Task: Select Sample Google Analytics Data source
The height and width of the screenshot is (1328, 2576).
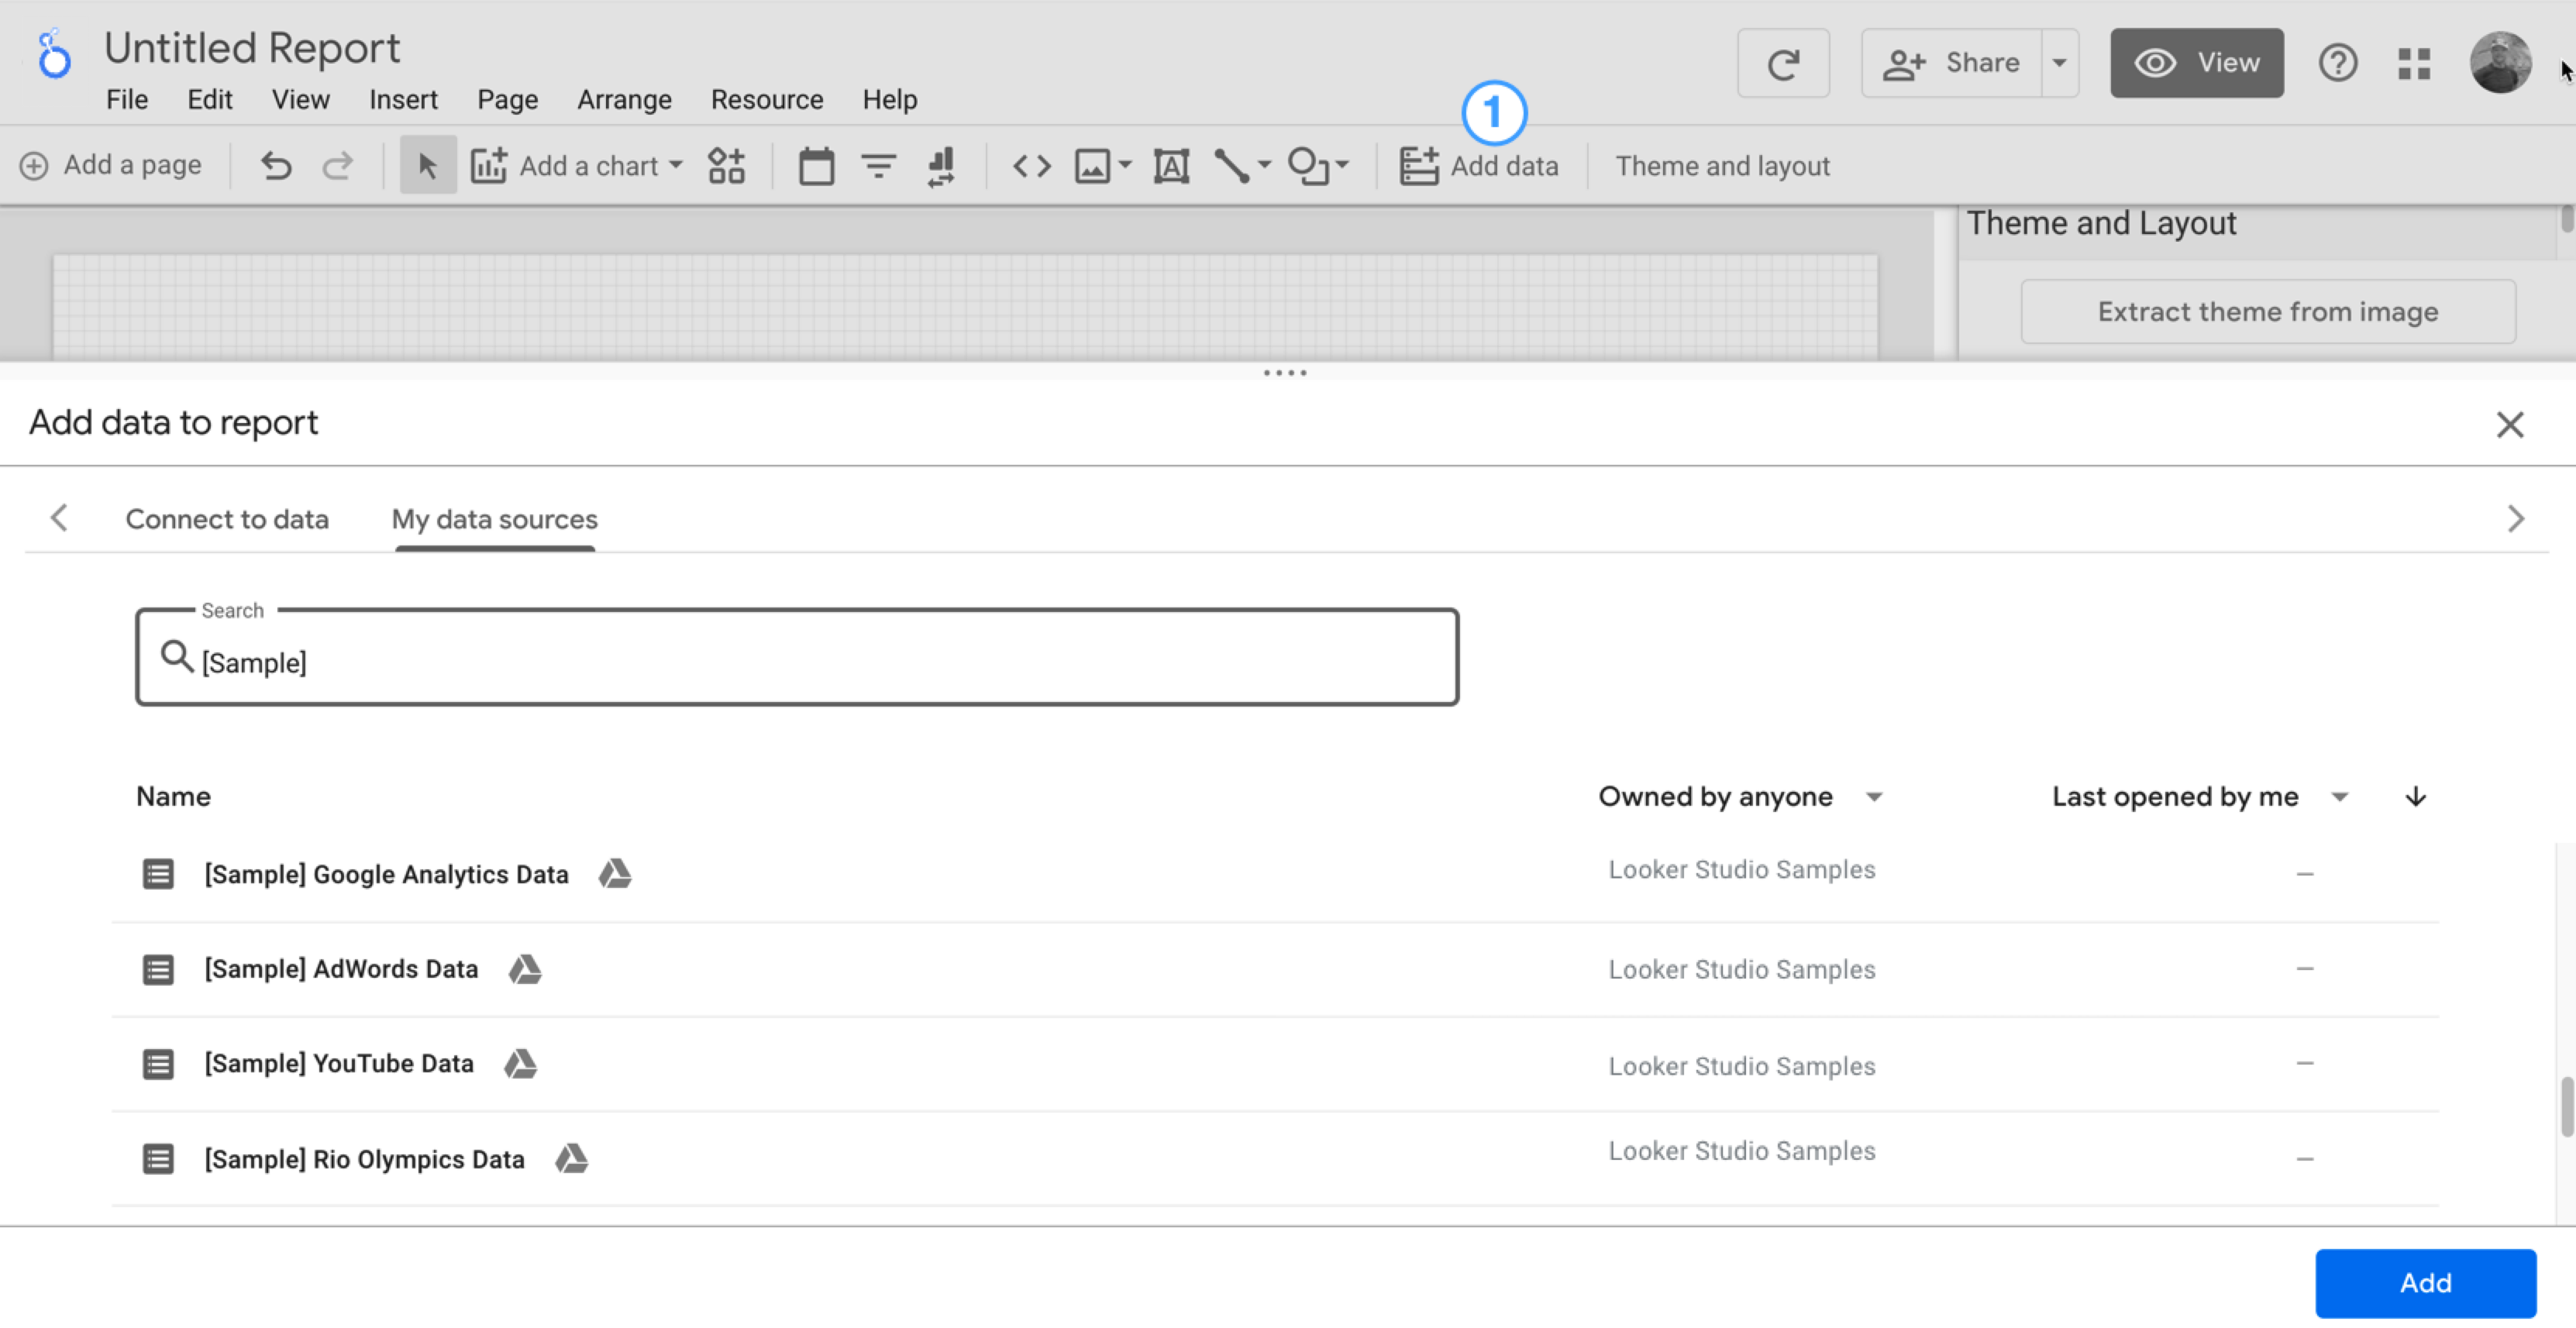Action: 386,872
